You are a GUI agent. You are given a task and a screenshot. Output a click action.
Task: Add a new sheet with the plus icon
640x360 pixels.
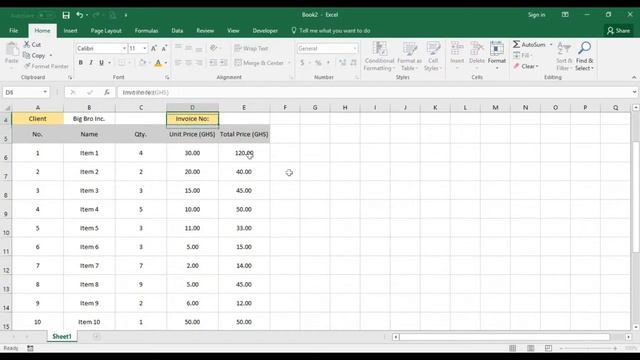point(97,337)
